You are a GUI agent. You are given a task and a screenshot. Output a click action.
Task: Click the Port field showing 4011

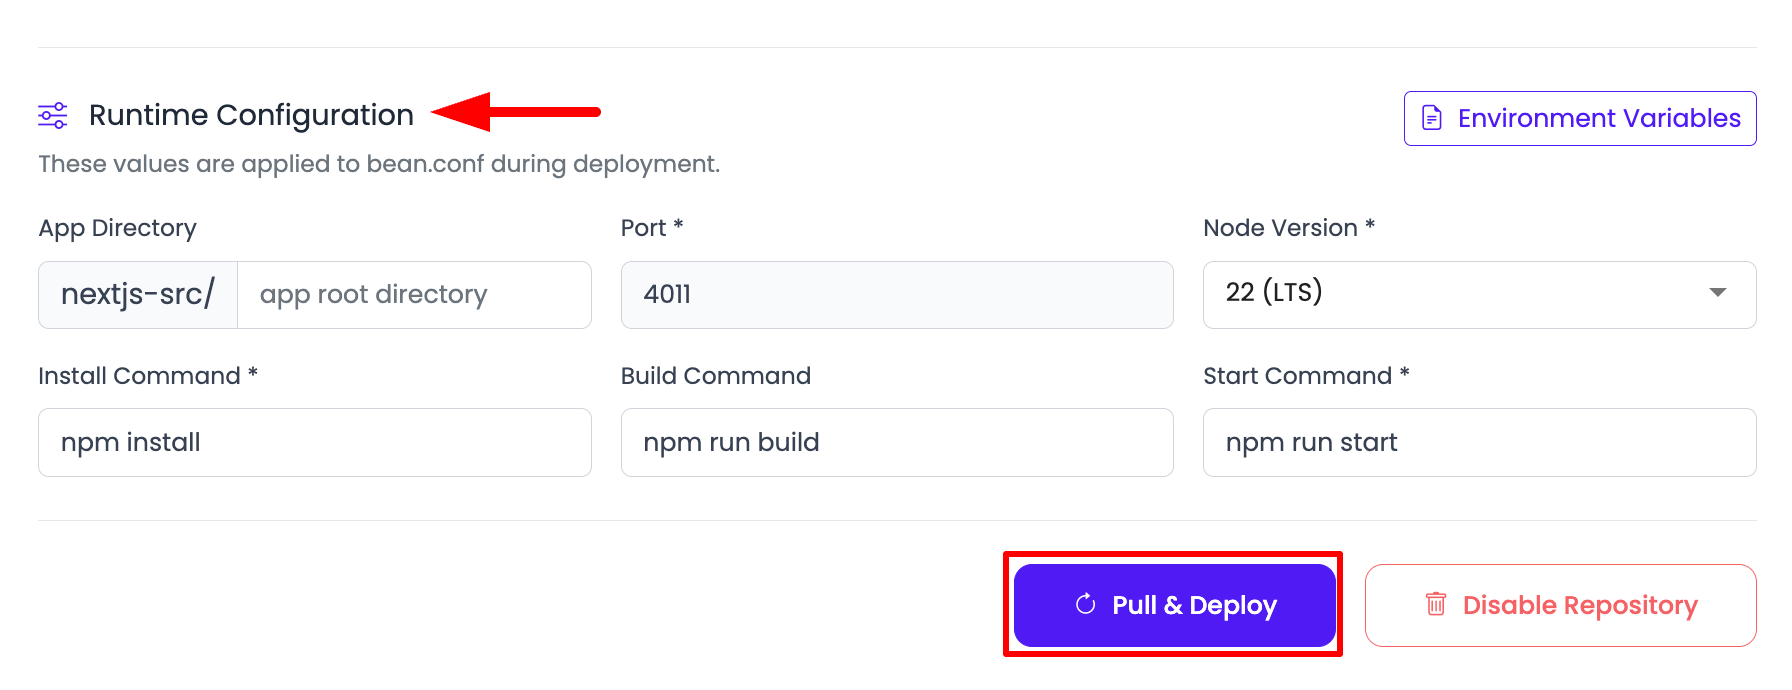coord(897,295)
